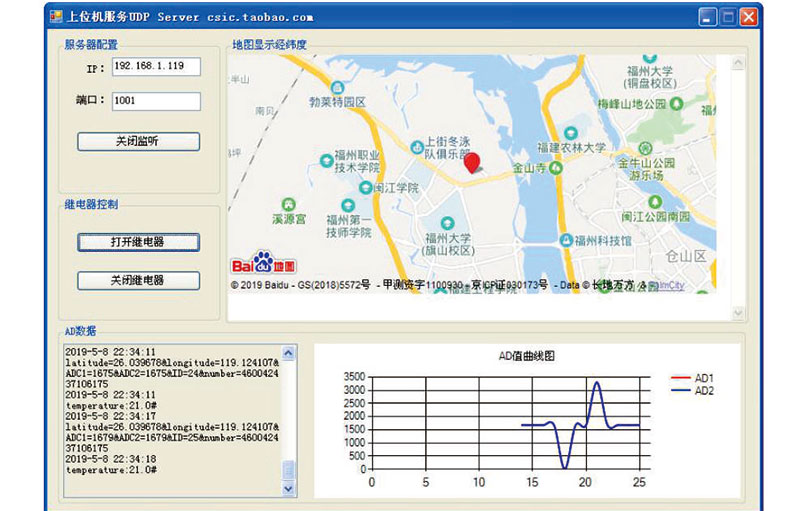Click the 闽江学院 school marker icon
Image resolution: width=800 pixels, height=511 pixels.
(365, 188)
